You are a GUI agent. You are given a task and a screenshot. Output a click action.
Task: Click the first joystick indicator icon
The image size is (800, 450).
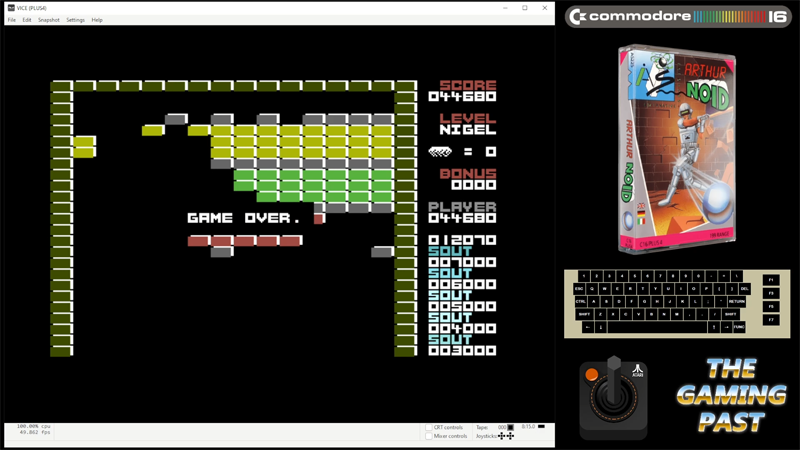coord(502,436)
